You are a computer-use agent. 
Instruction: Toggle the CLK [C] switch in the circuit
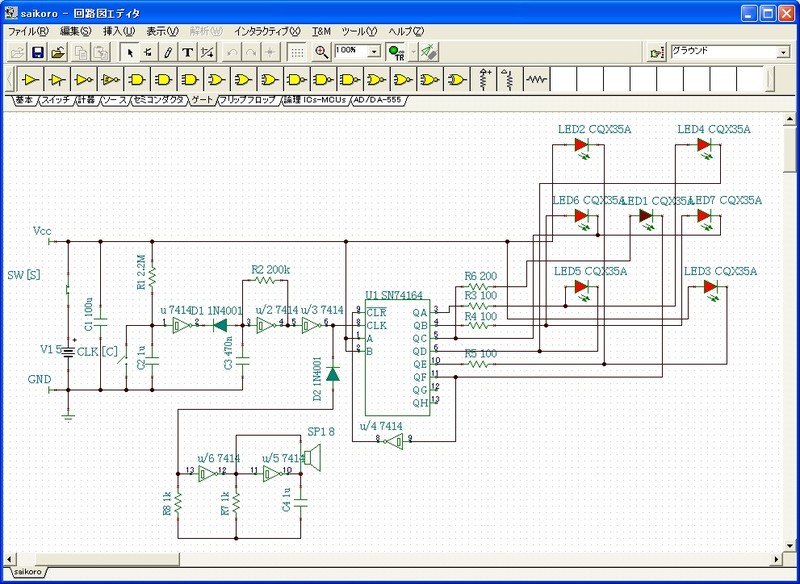click(126, 360)
